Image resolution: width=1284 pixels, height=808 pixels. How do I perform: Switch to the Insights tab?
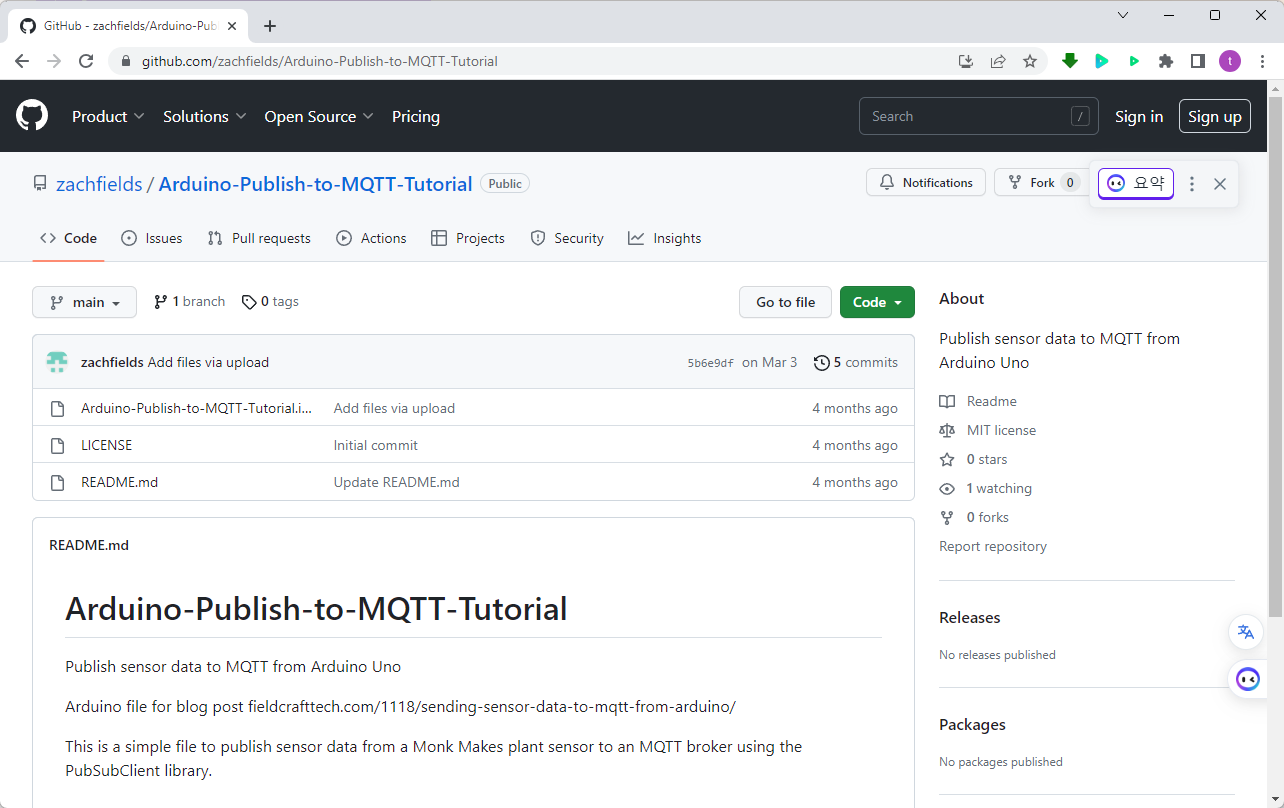click(665, 238)
